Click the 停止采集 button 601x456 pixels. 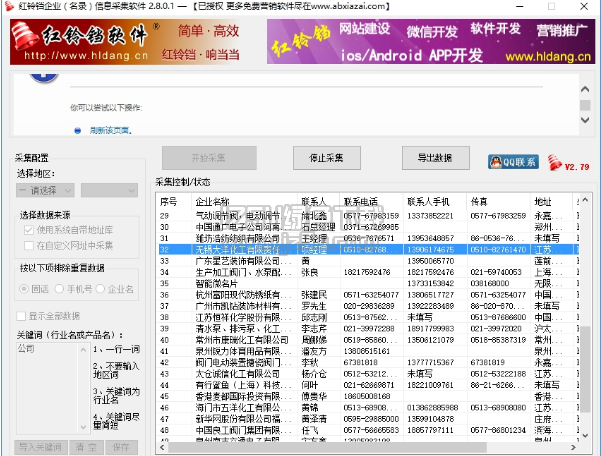pos(327,158)
